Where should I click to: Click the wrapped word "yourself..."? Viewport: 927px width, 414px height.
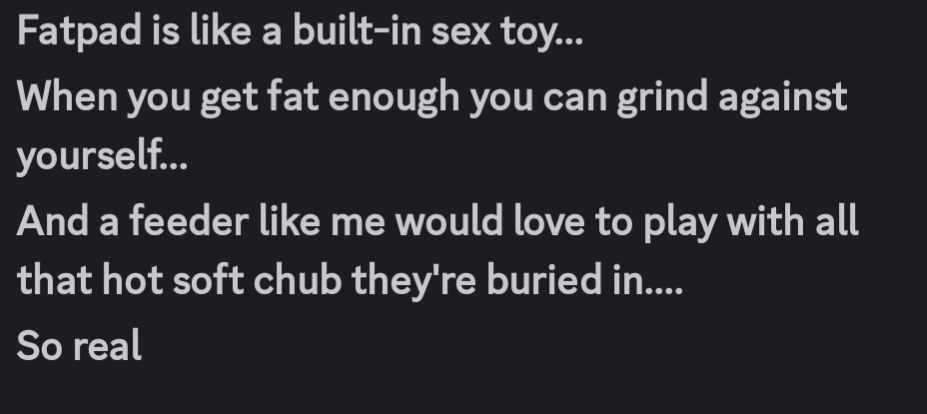102,160
